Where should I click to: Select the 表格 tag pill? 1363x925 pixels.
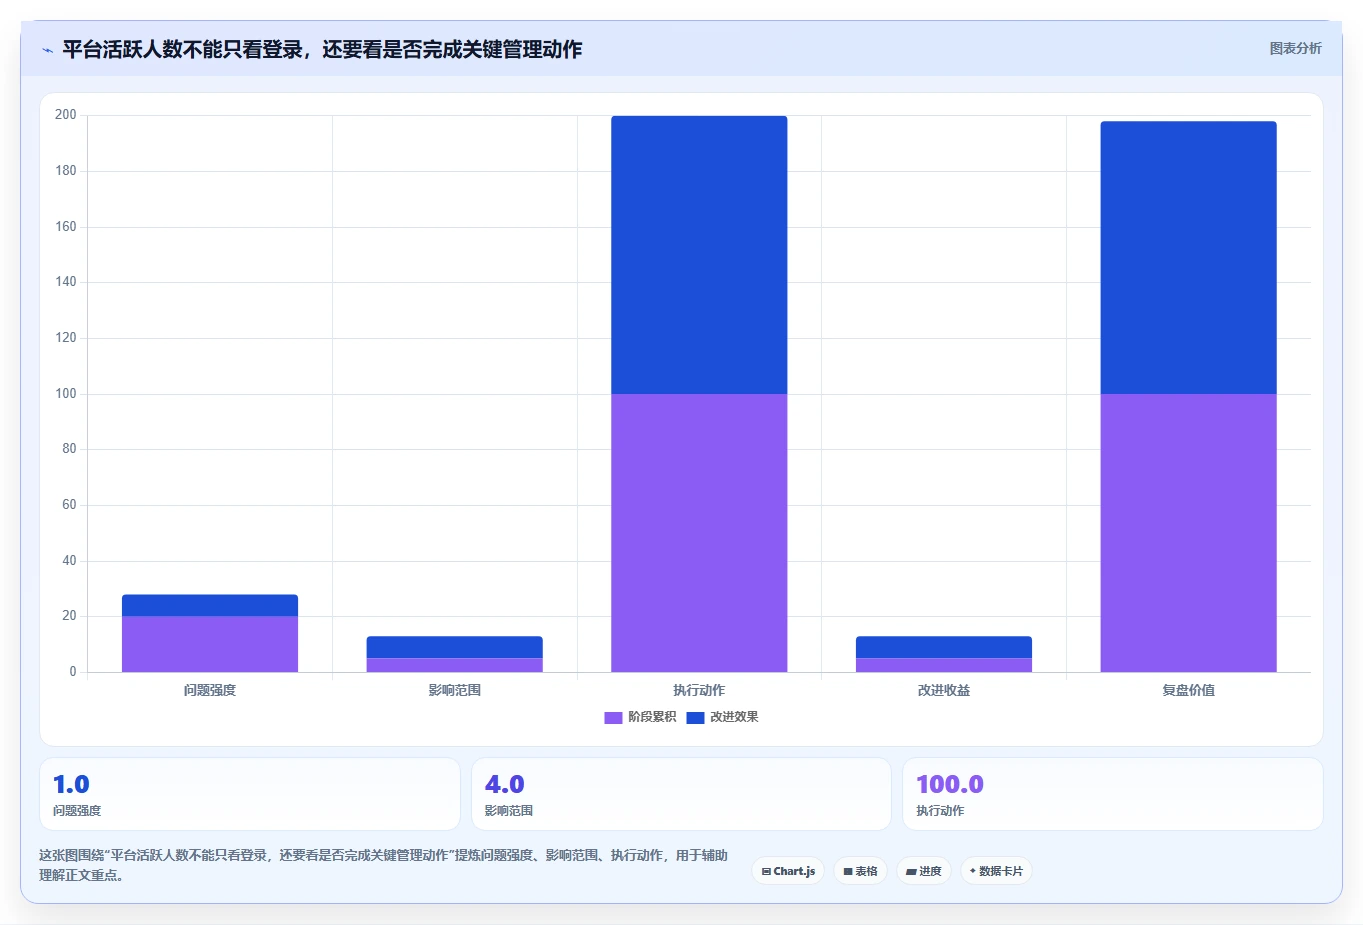point(860,871)
